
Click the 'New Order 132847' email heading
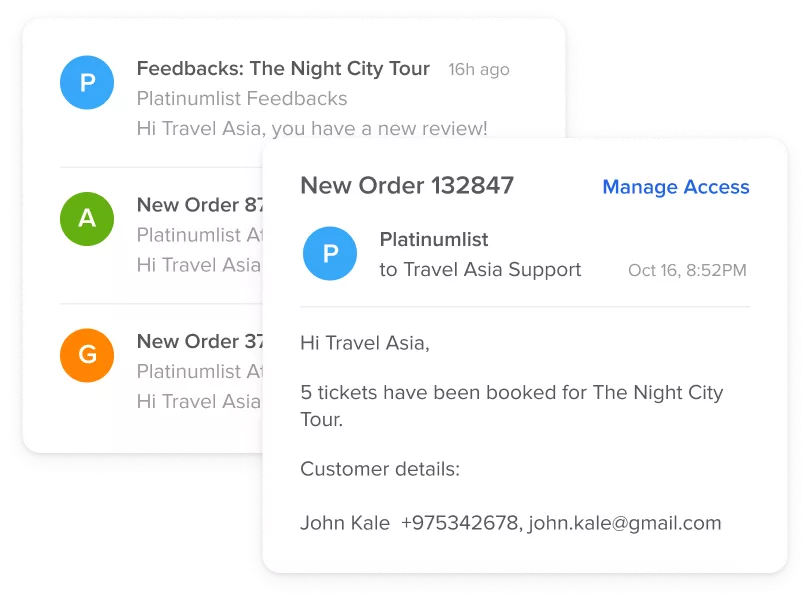[x=407, y=185]
